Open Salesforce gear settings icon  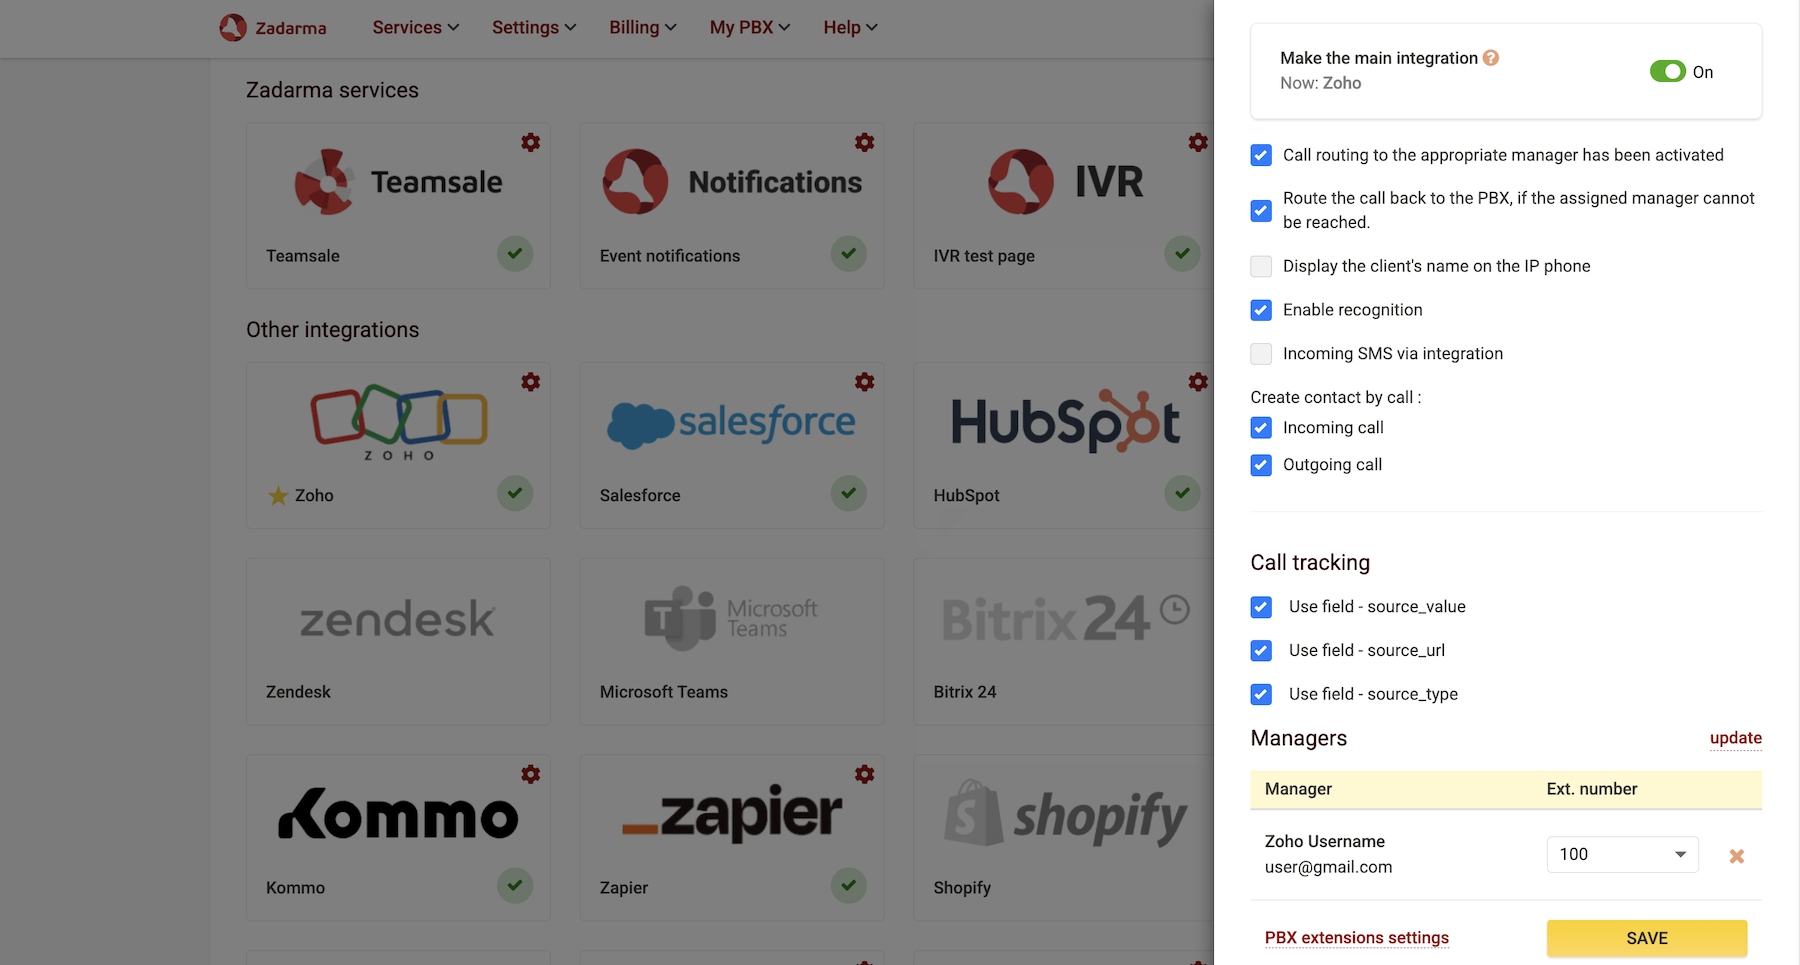[865, 382]
